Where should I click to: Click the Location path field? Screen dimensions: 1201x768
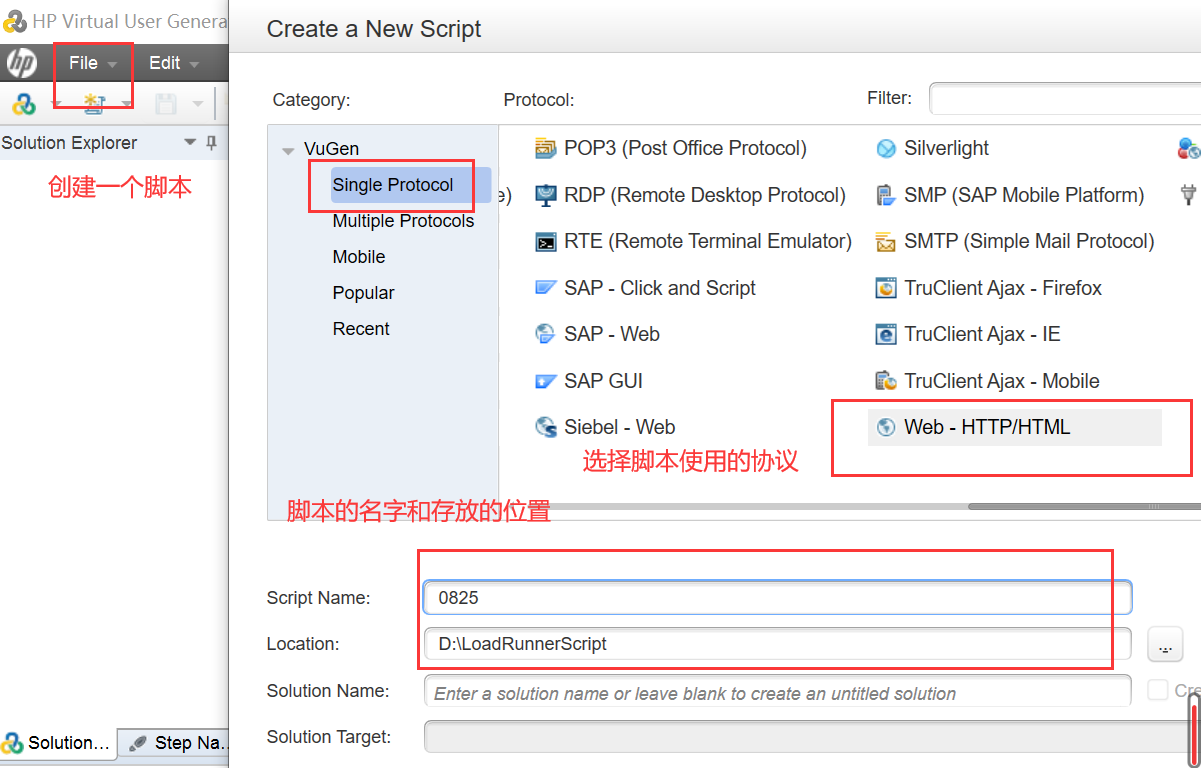(777, 644)
